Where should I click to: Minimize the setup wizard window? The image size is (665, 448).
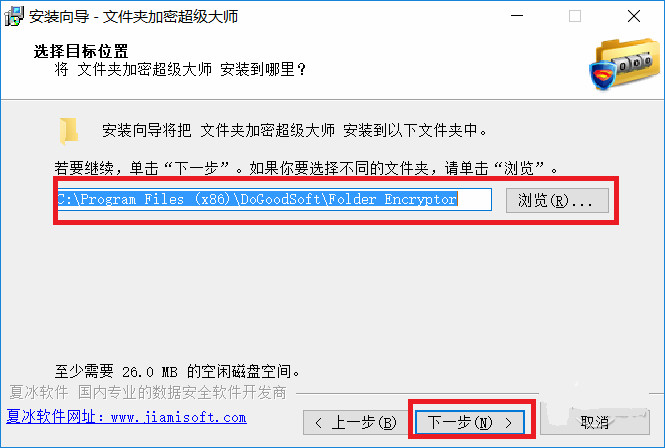[517, 16]
